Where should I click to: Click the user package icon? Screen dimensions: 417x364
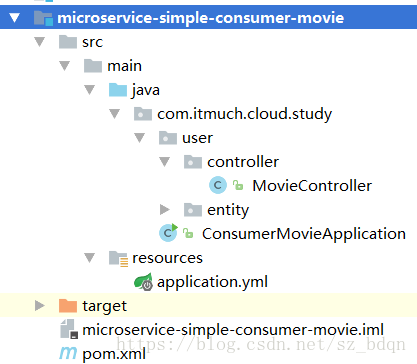click(168, 138)
